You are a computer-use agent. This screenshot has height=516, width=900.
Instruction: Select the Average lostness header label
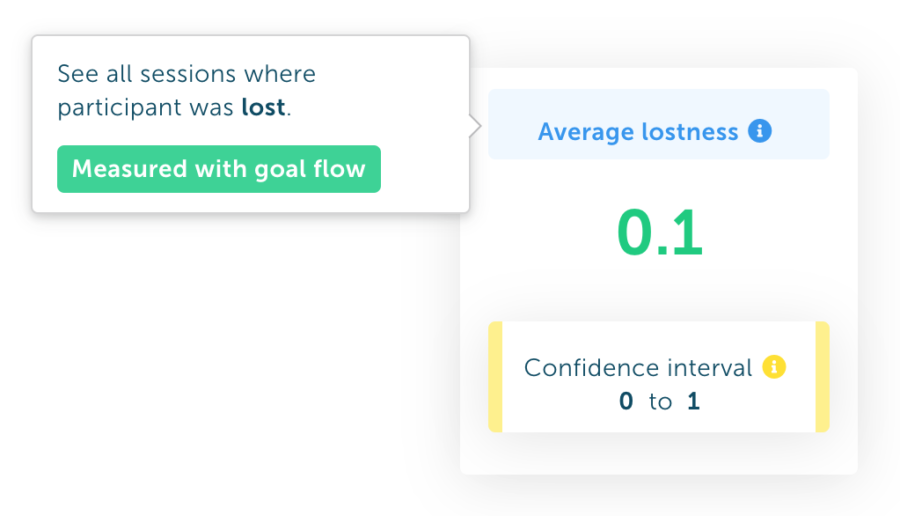[x=638, y=132]
